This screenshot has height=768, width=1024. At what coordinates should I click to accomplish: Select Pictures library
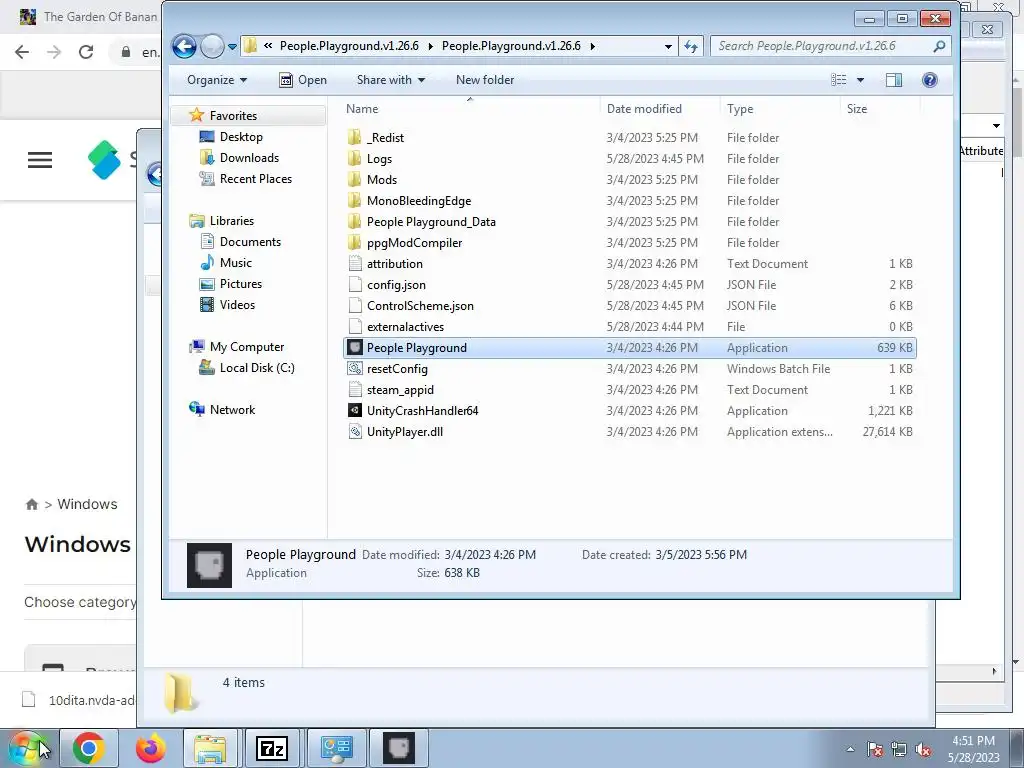click(240, 283)
